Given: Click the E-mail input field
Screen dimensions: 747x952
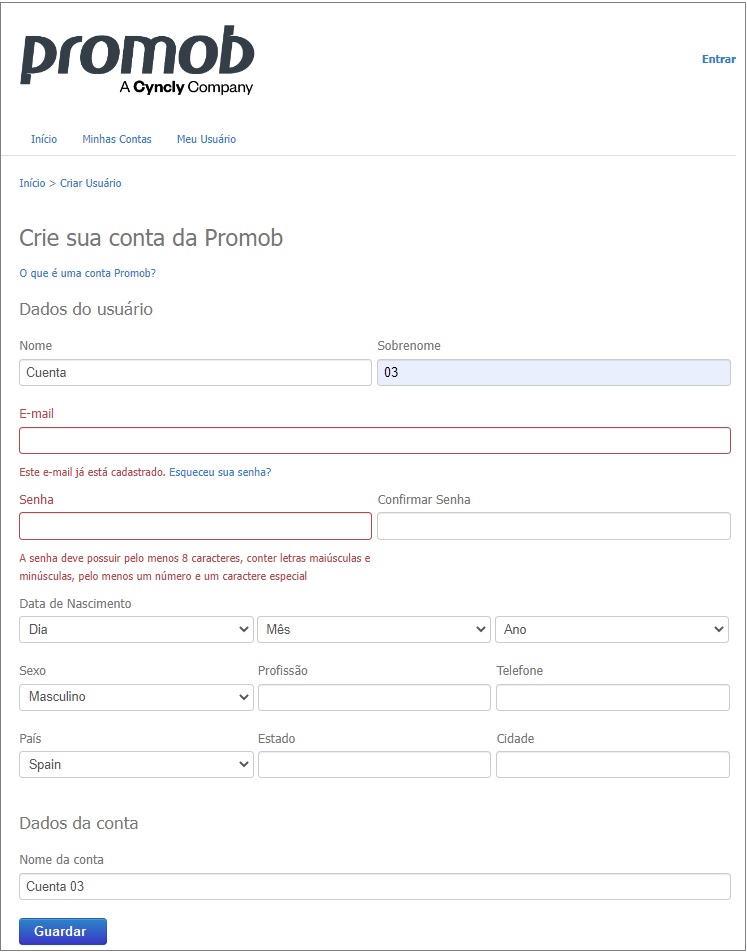Looking at the screenshot, I should coord(375,440).
